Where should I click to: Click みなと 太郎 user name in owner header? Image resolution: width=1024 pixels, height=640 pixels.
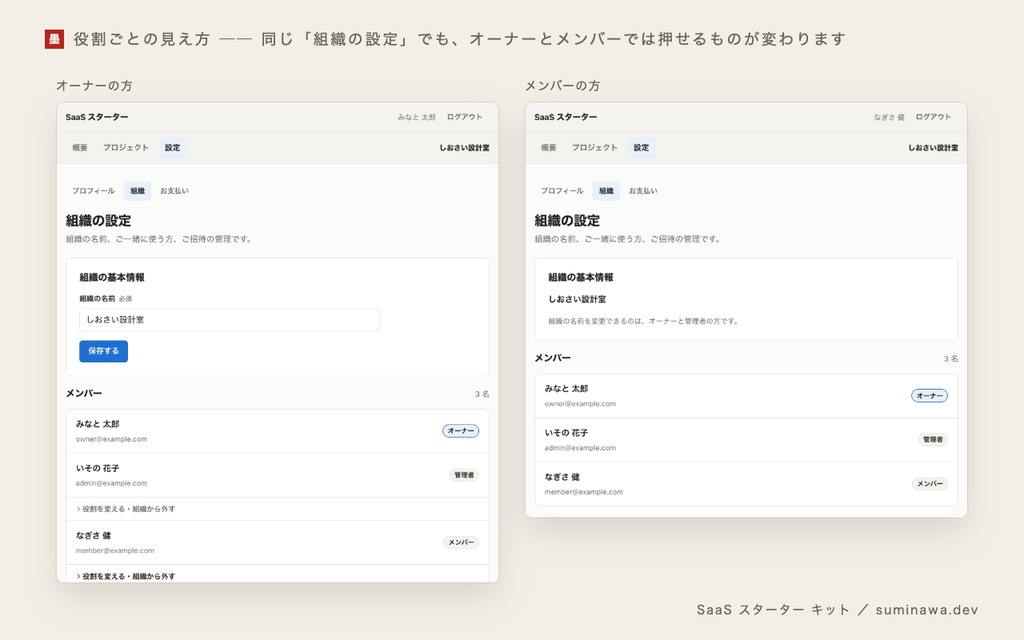coord(417,117)
